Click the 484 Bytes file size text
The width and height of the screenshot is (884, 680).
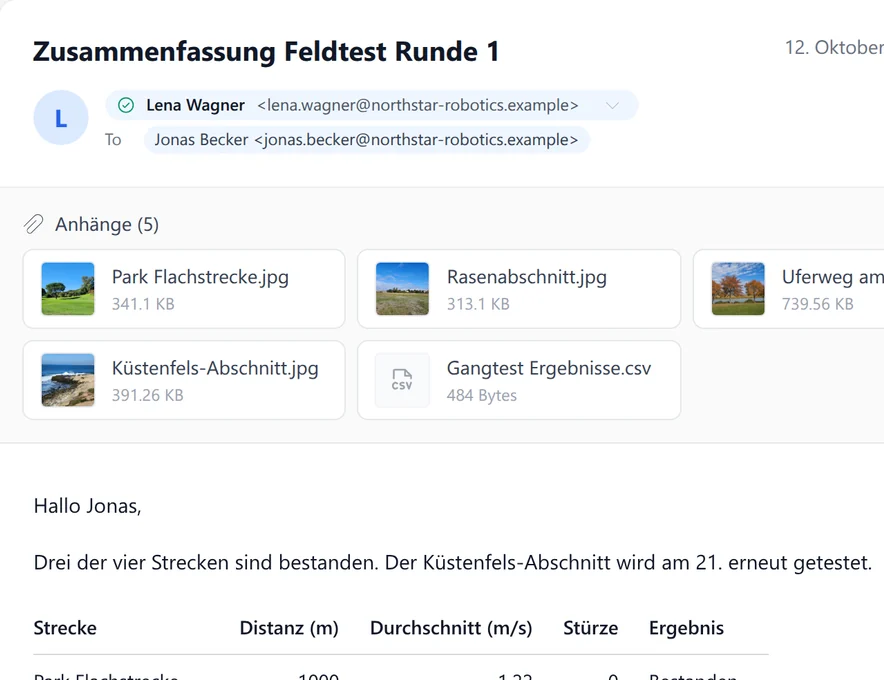[x=481, y=395]
